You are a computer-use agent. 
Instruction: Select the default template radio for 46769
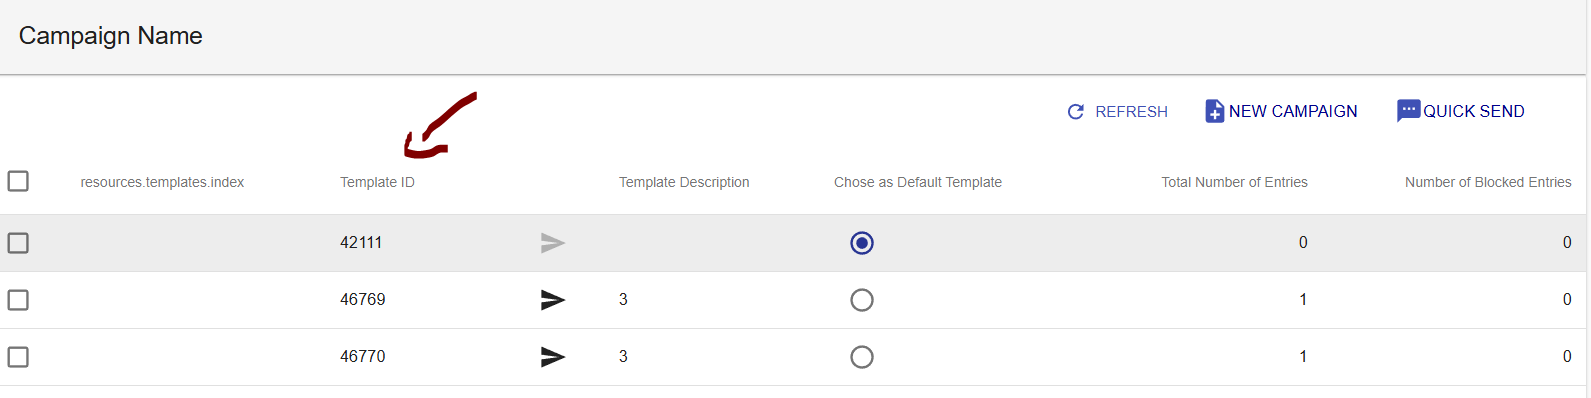pos(862,300)
